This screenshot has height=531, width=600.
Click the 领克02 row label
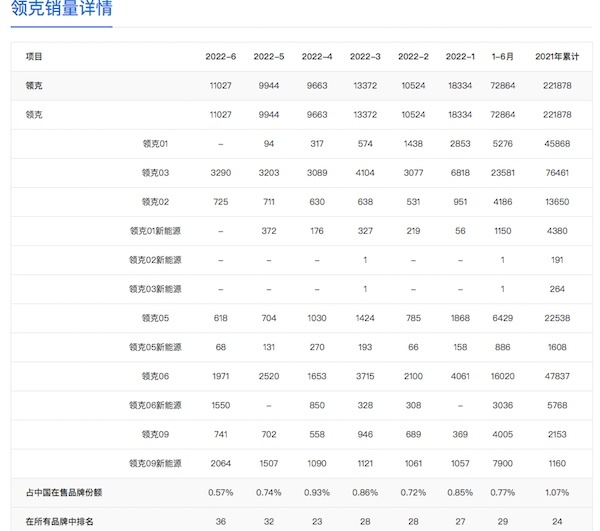[x=155, y=202]
